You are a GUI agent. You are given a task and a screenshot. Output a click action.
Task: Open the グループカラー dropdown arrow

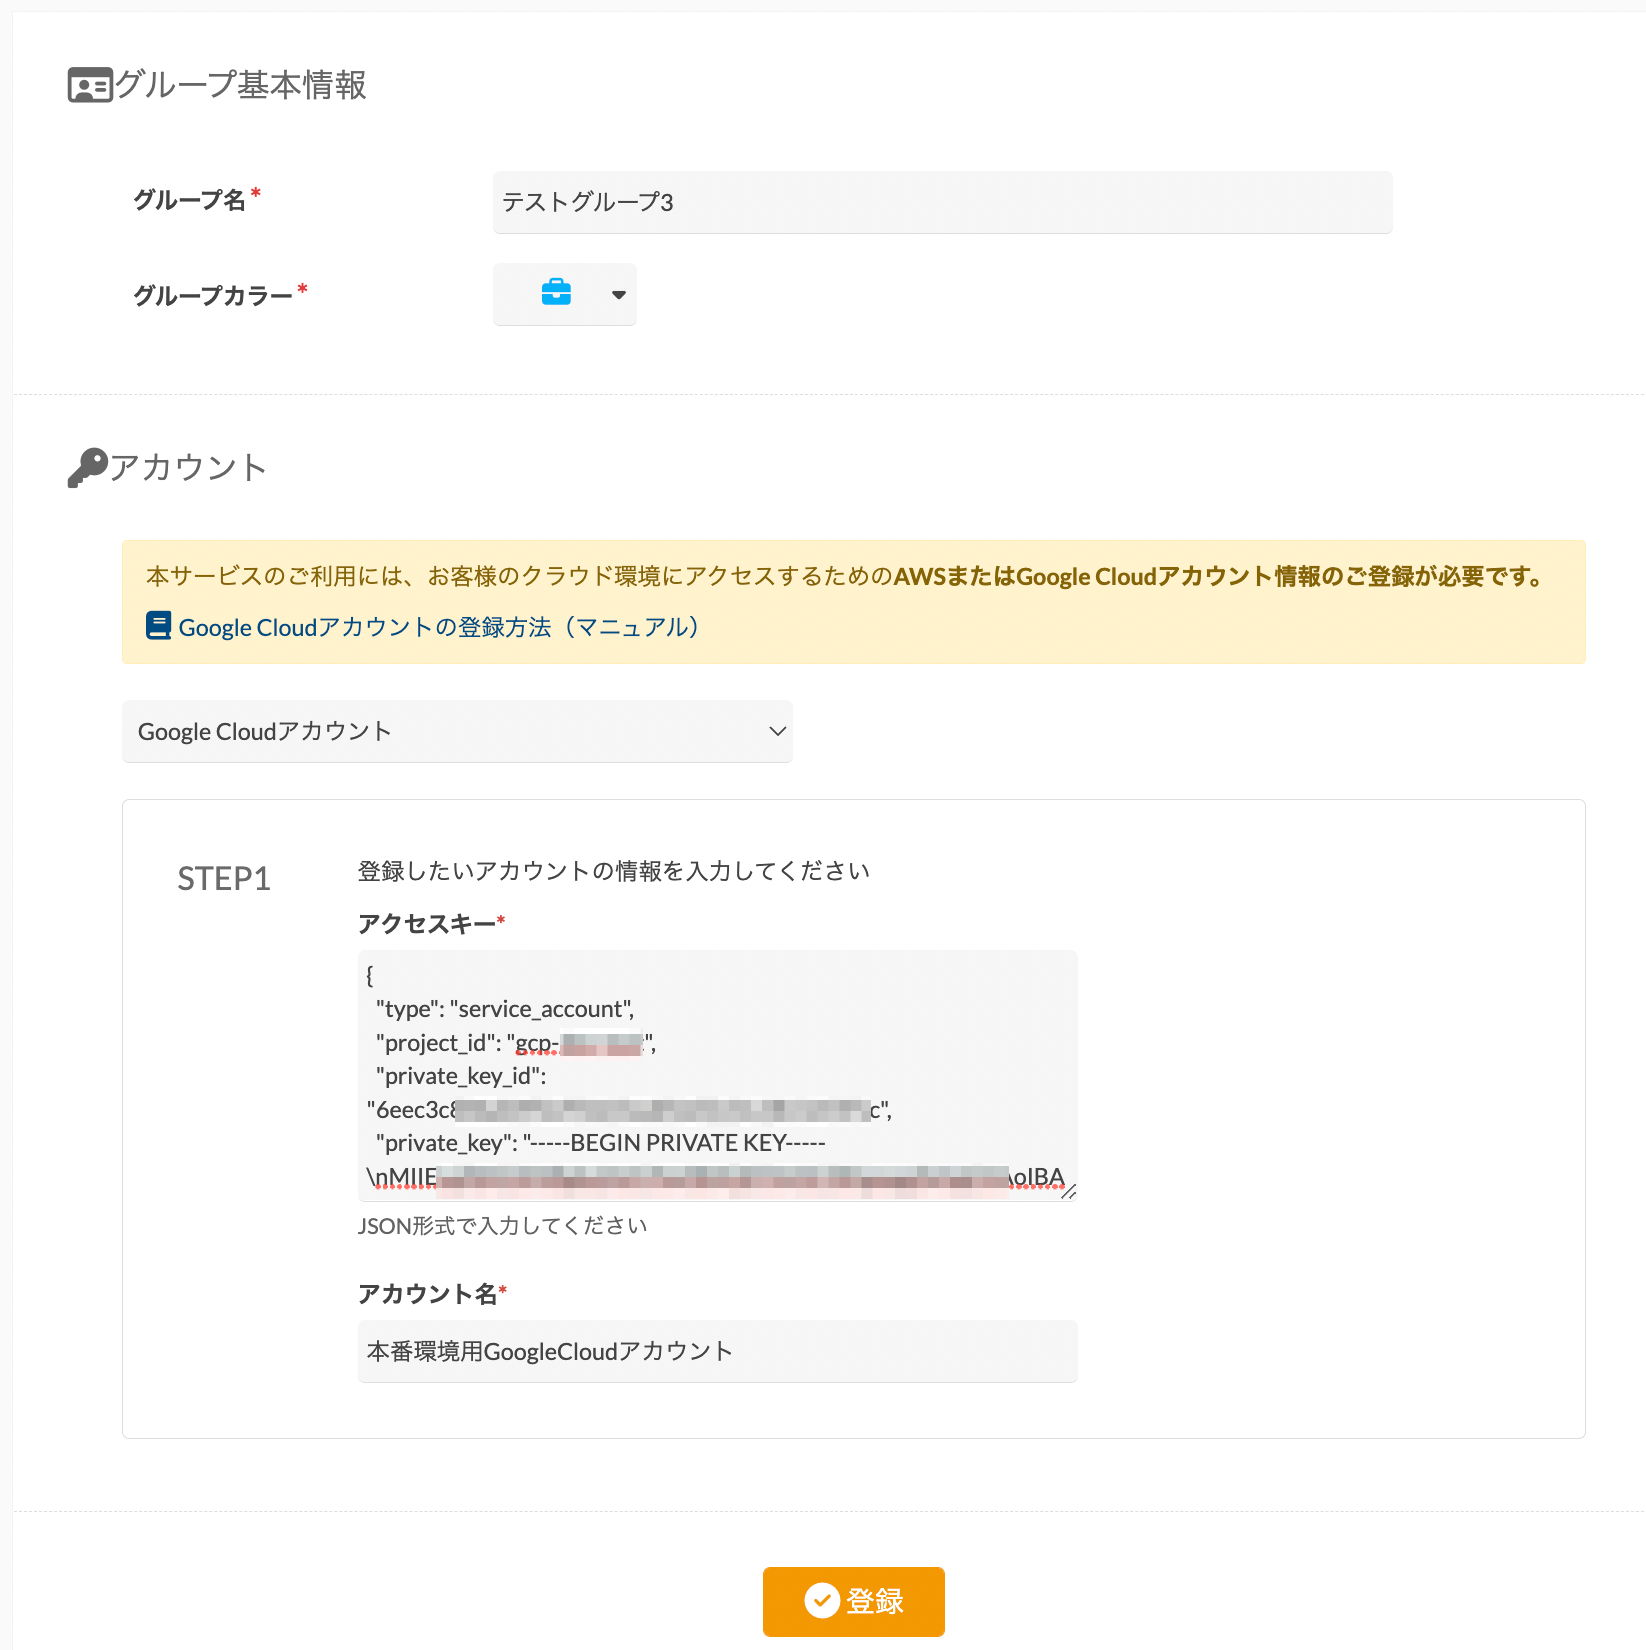tap(619, 294)
